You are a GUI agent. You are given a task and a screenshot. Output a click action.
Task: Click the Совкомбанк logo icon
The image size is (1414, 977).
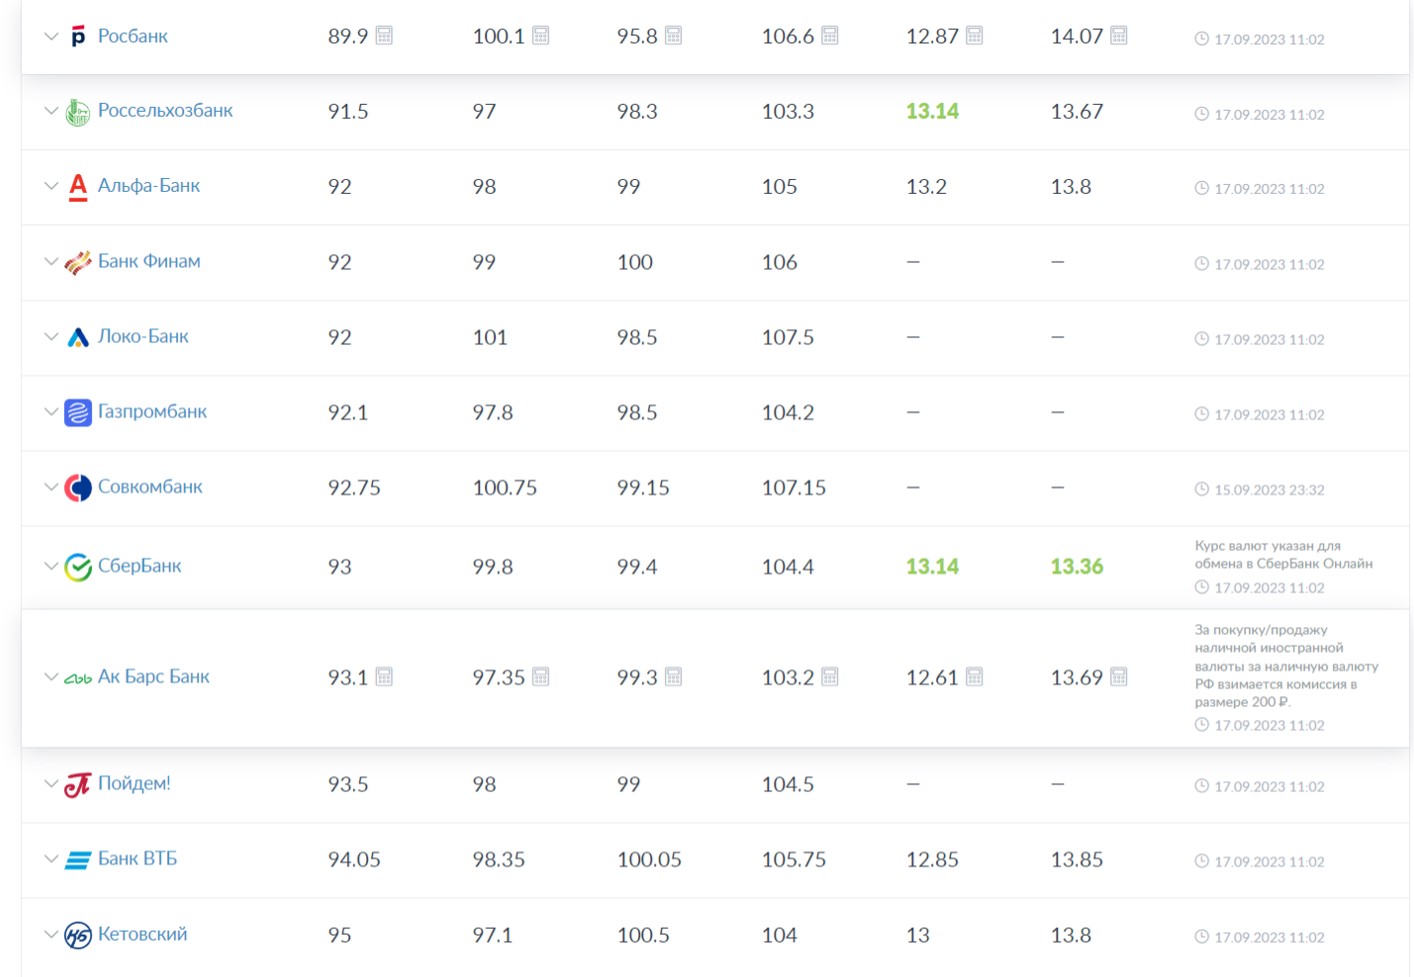pos(78,487)
